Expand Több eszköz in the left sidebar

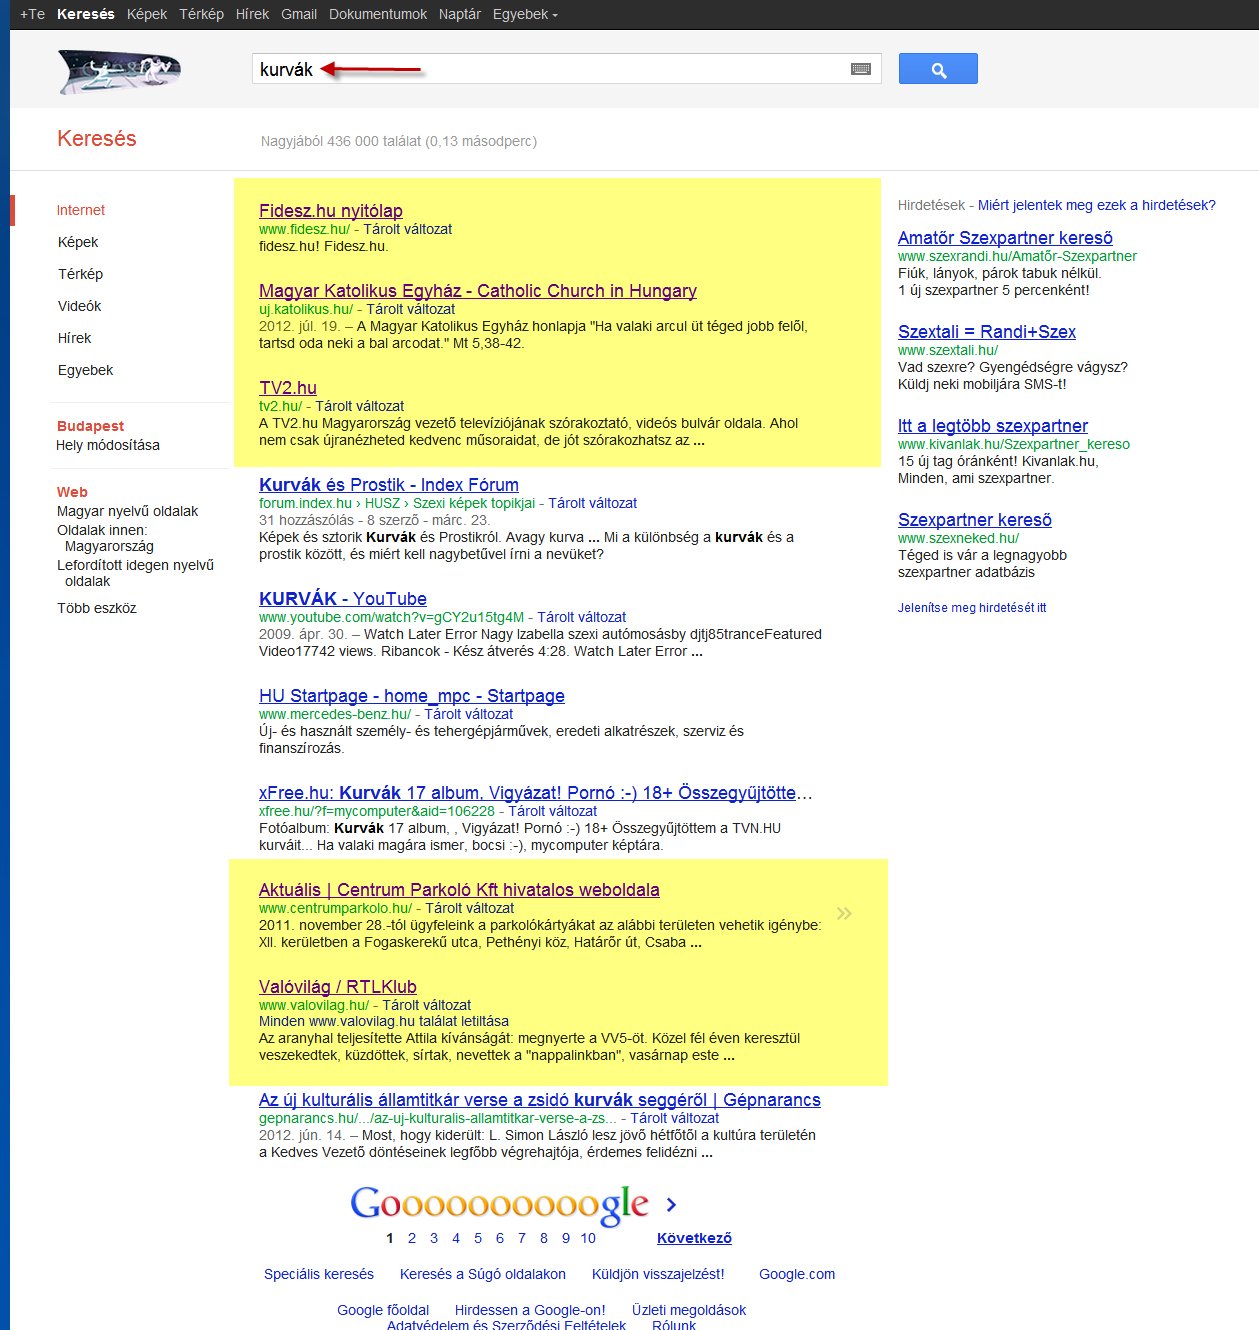98,607
